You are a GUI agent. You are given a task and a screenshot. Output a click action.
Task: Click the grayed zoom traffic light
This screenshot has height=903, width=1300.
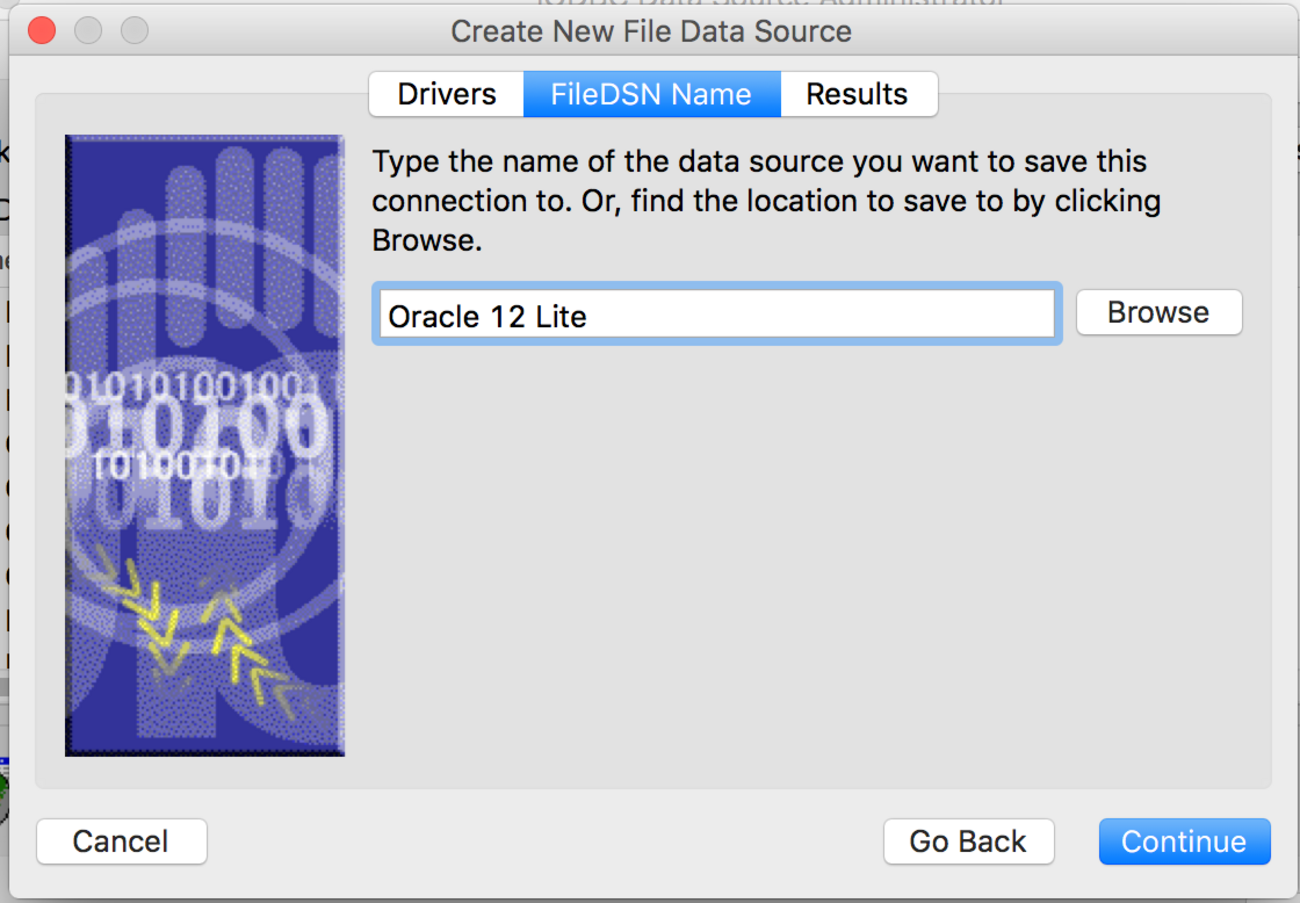[x=133, y=31]
